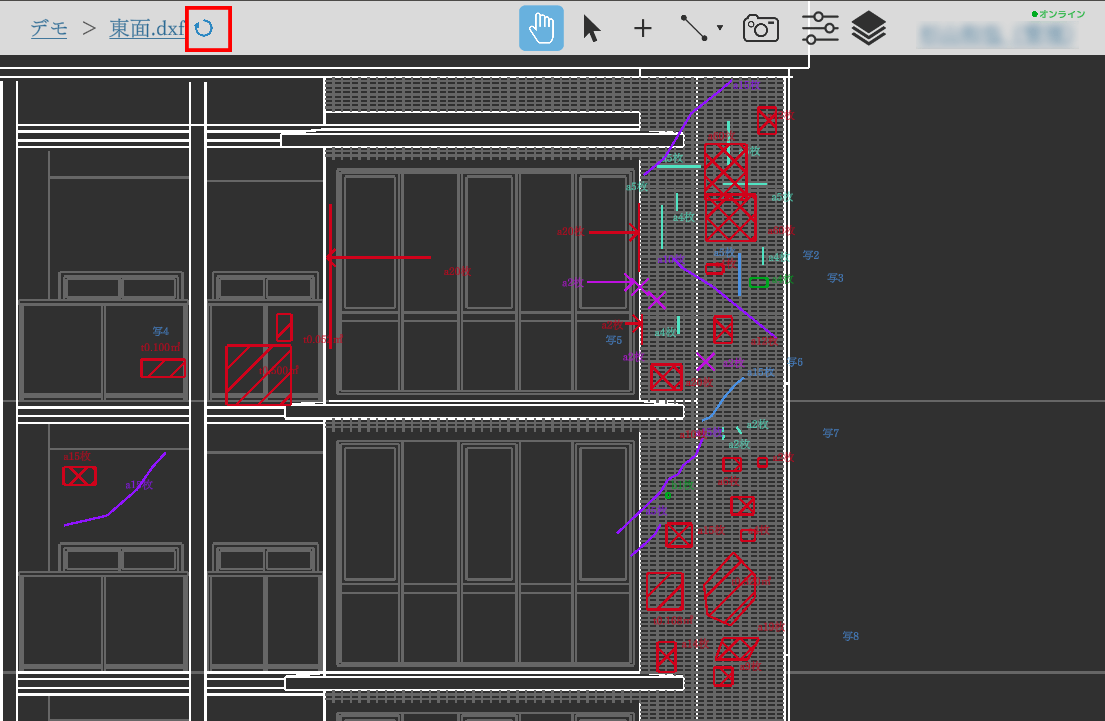Select the 写4 photo marker

[161, 331]
